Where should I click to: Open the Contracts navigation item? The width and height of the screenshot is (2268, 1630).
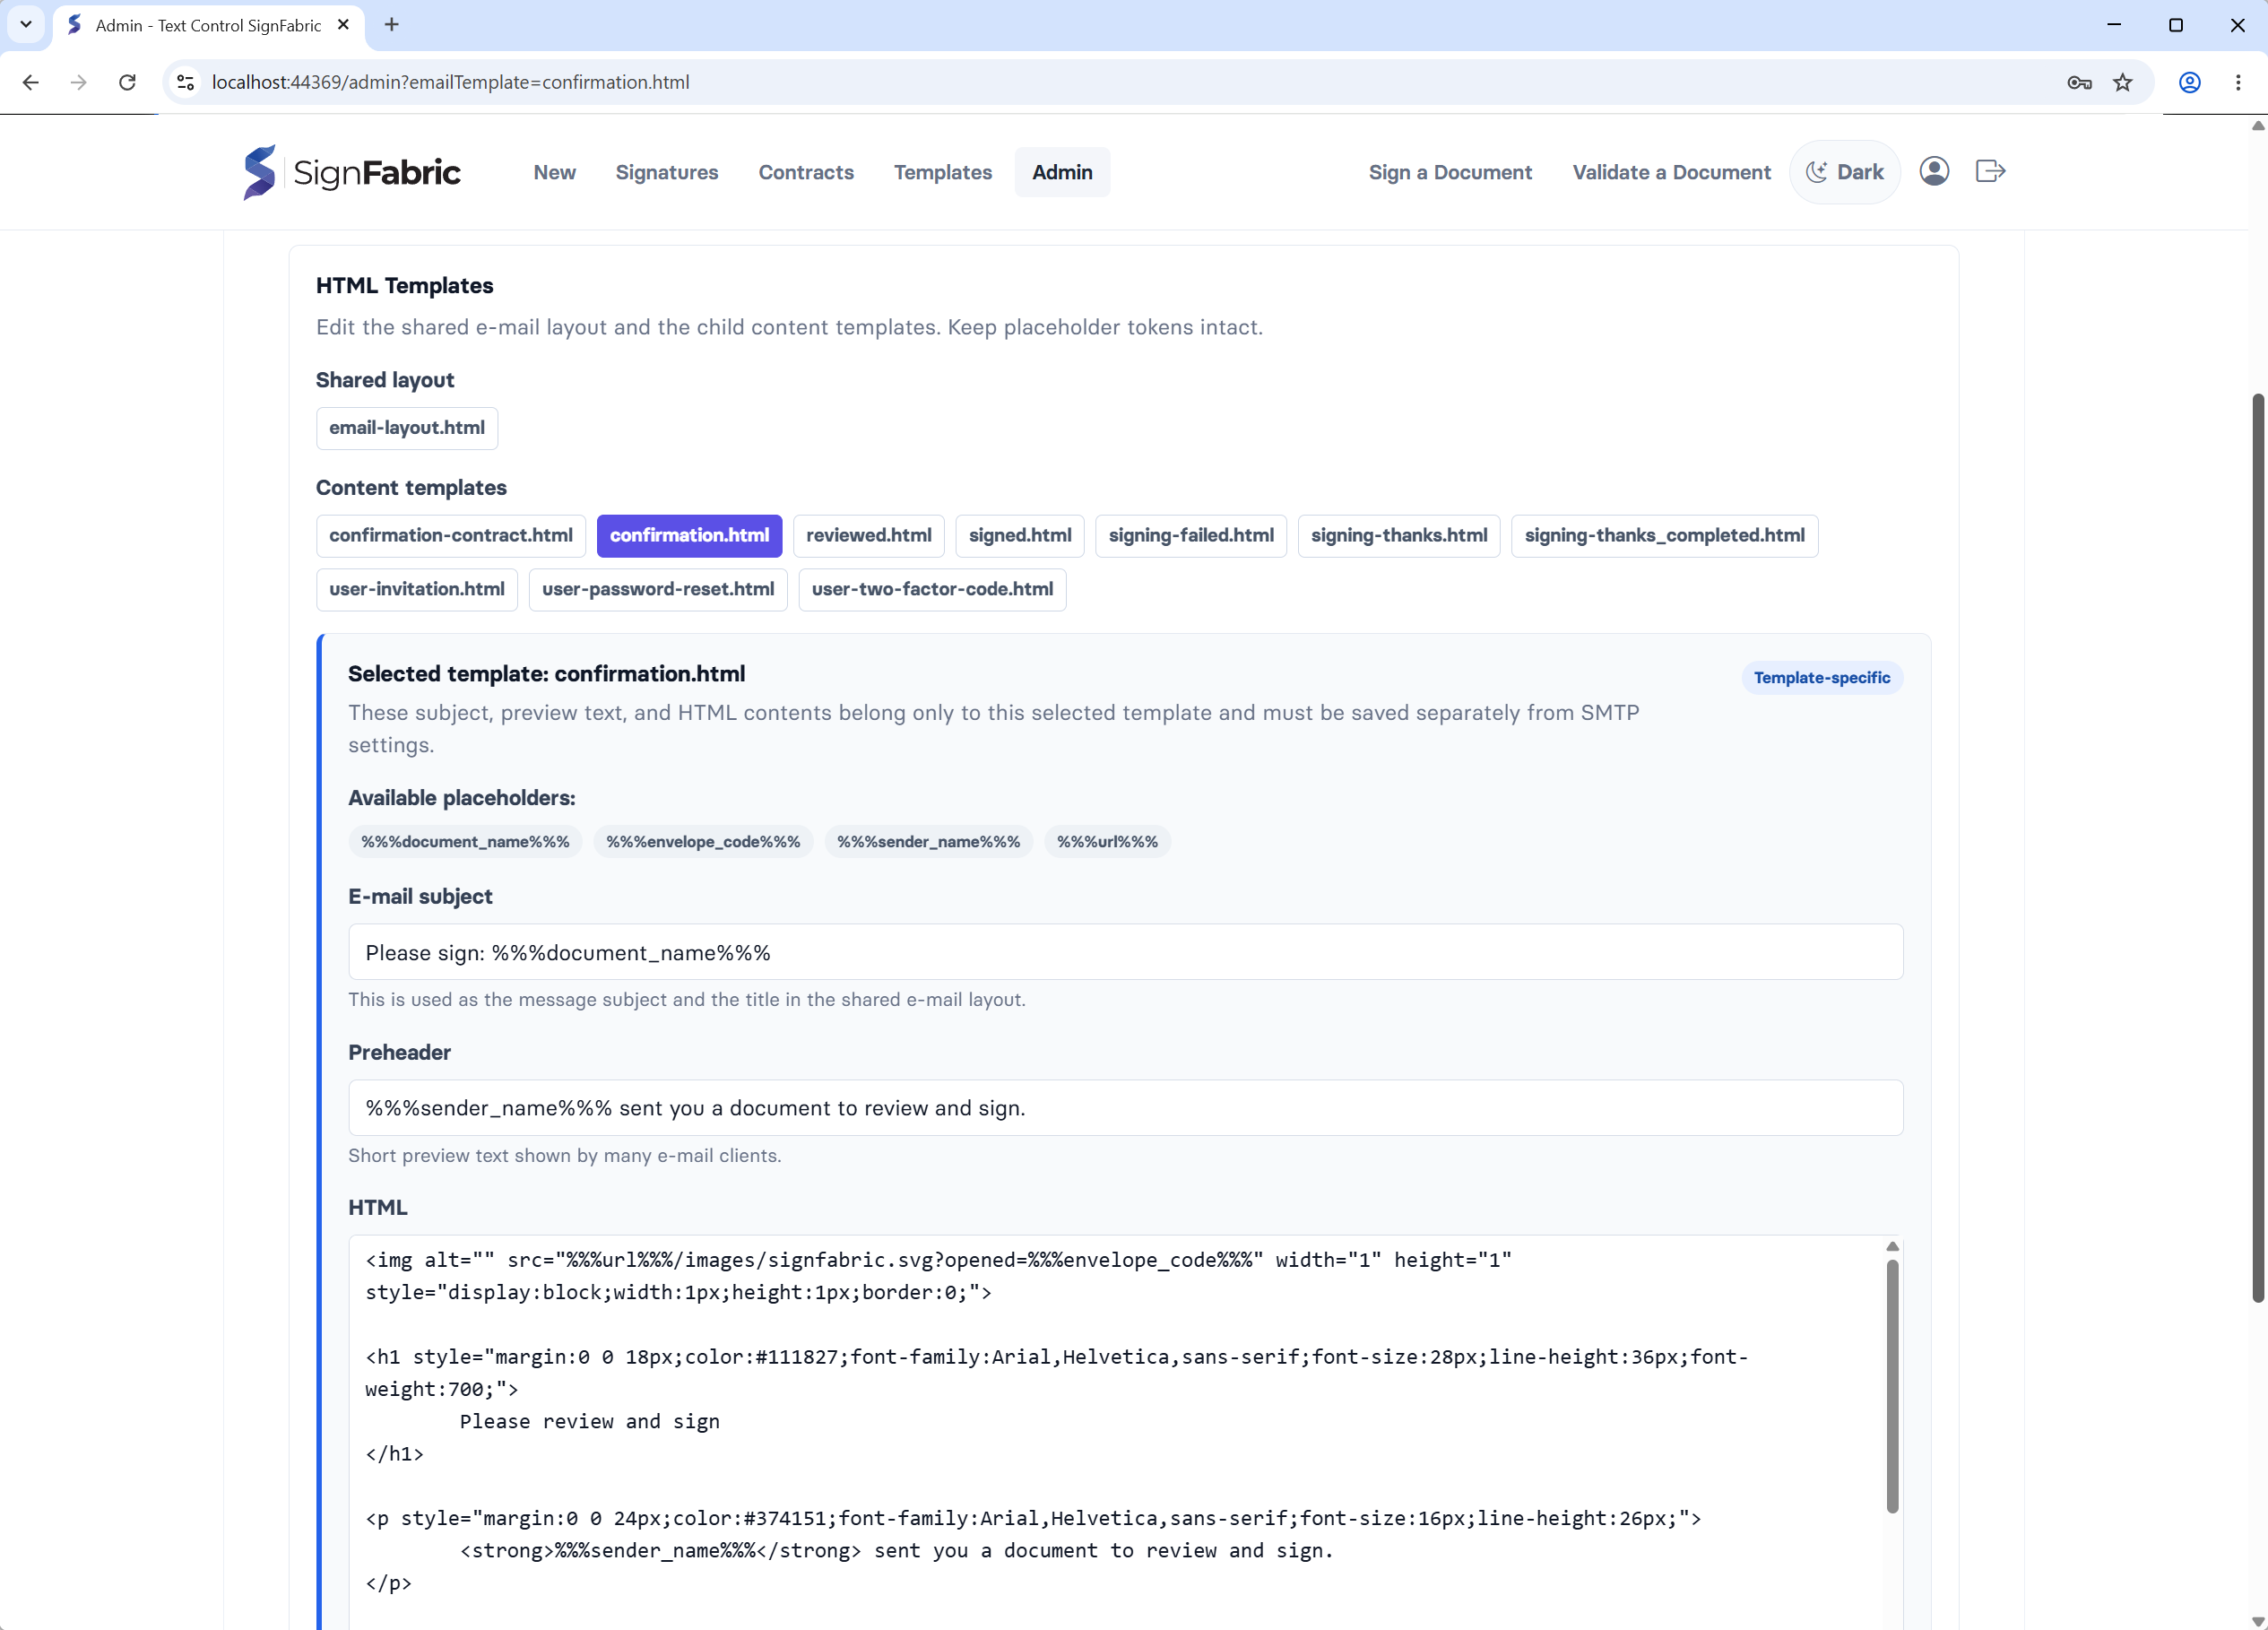click(805, 172)
